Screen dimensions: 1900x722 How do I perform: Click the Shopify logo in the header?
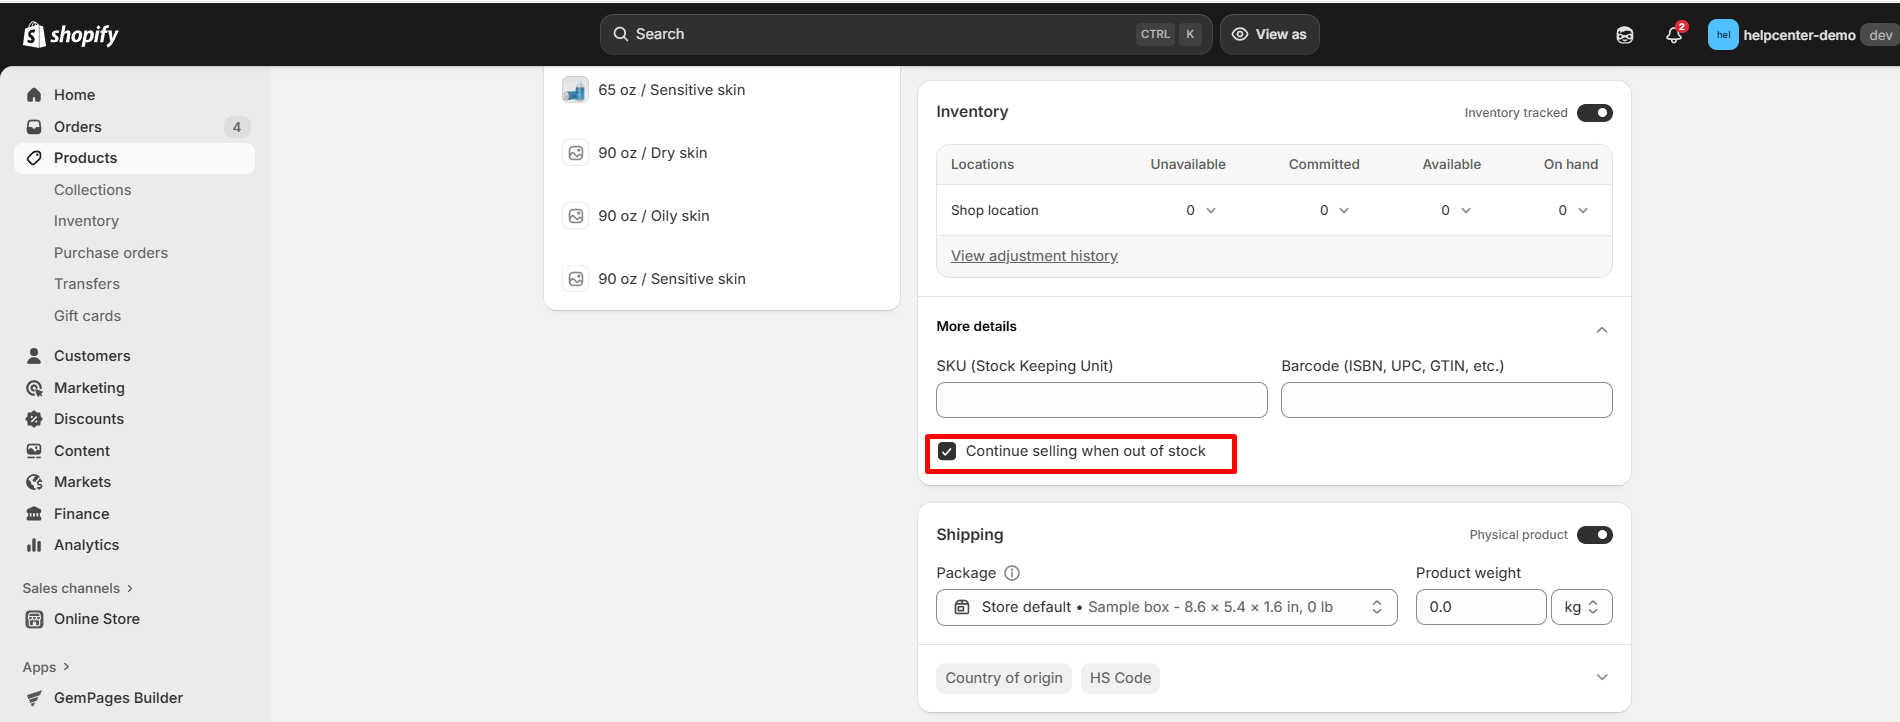70,35
